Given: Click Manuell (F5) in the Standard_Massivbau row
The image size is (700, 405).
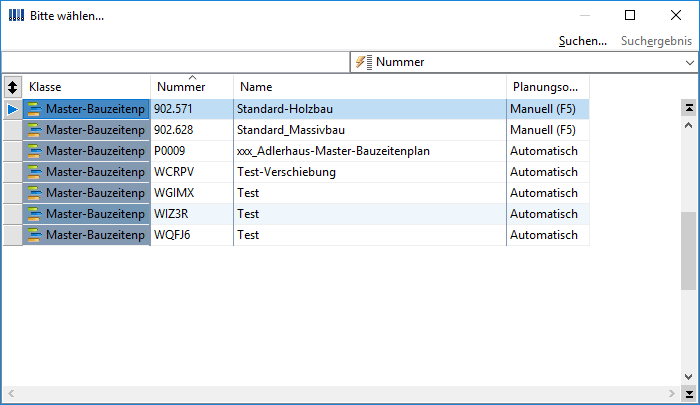Looking at the screenshot, I should [543, 130].
